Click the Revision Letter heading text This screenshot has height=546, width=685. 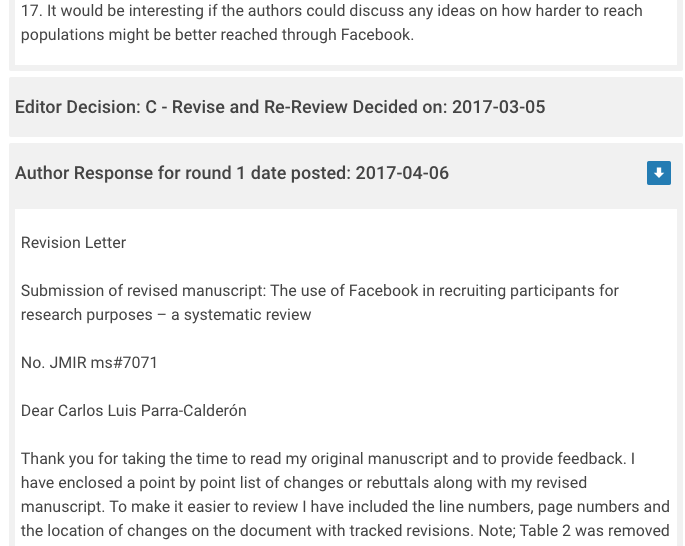coord(74,242)
